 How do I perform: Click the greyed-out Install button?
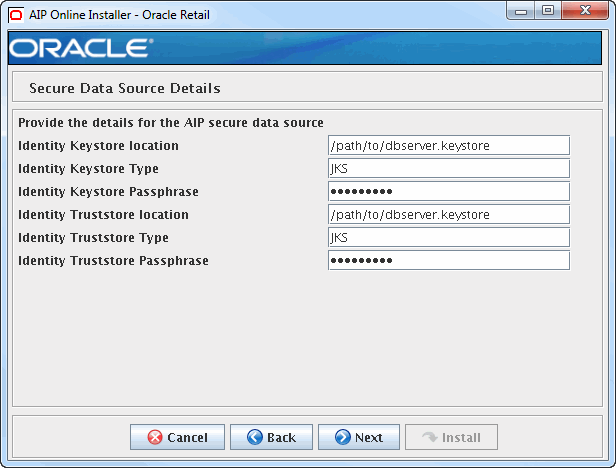[451, 437]
